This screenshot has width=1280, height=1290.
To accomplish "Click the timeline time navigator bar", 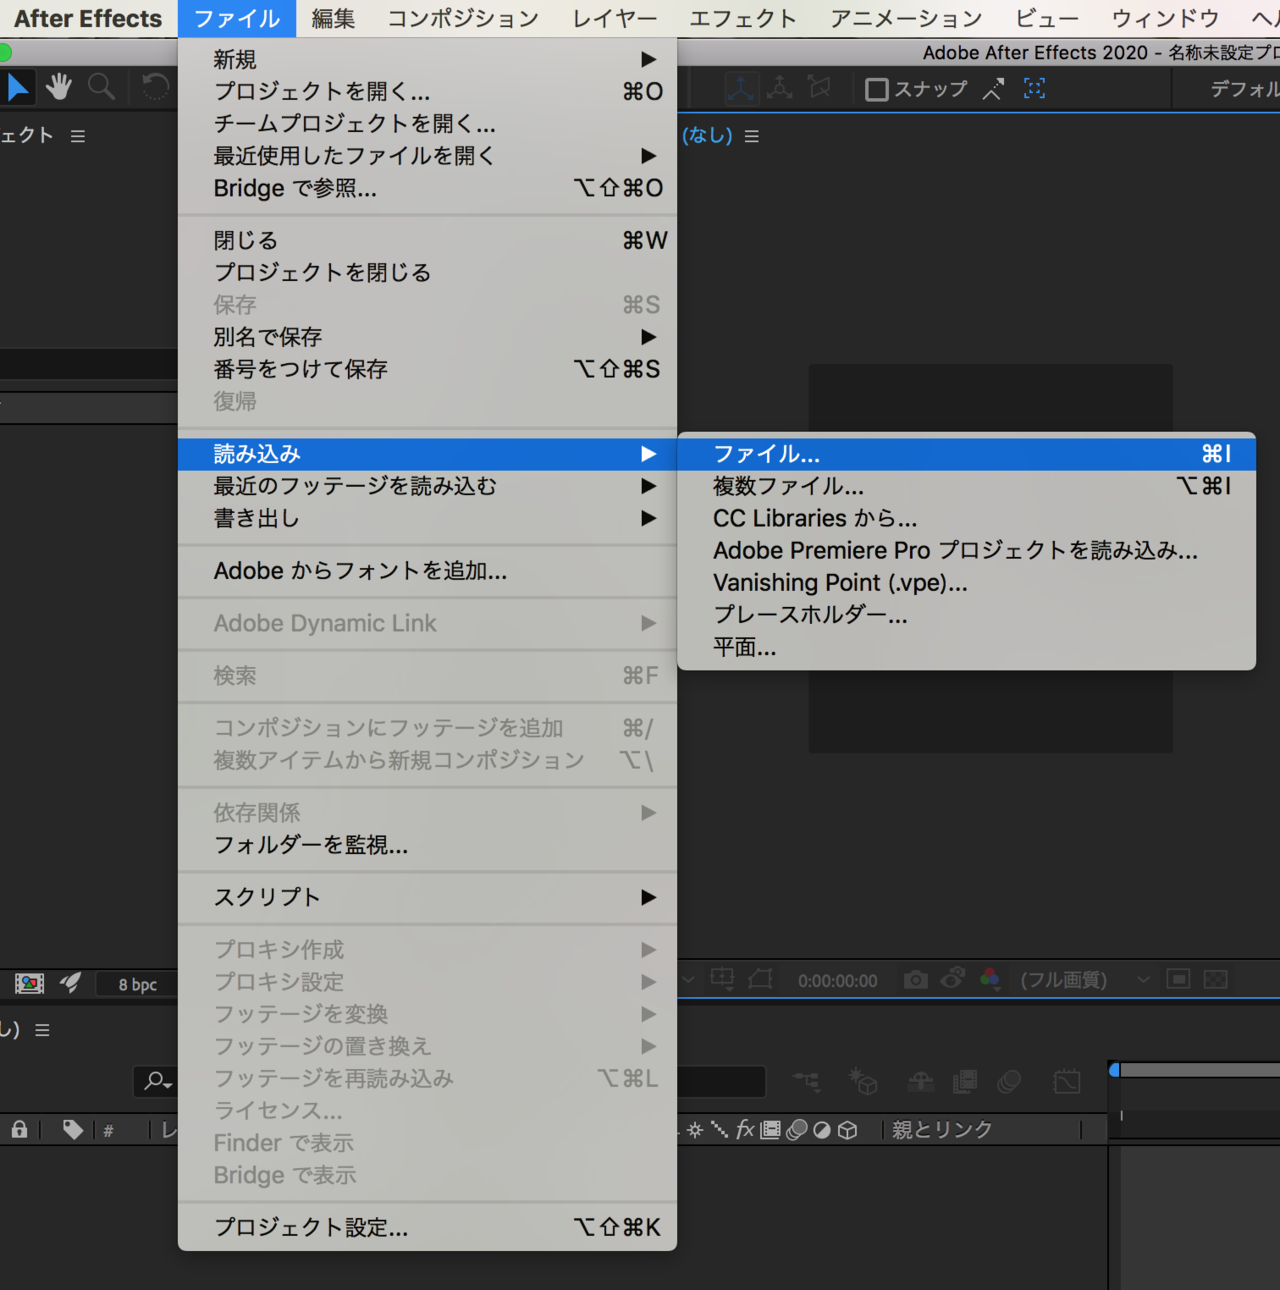I will 1200,1070.
